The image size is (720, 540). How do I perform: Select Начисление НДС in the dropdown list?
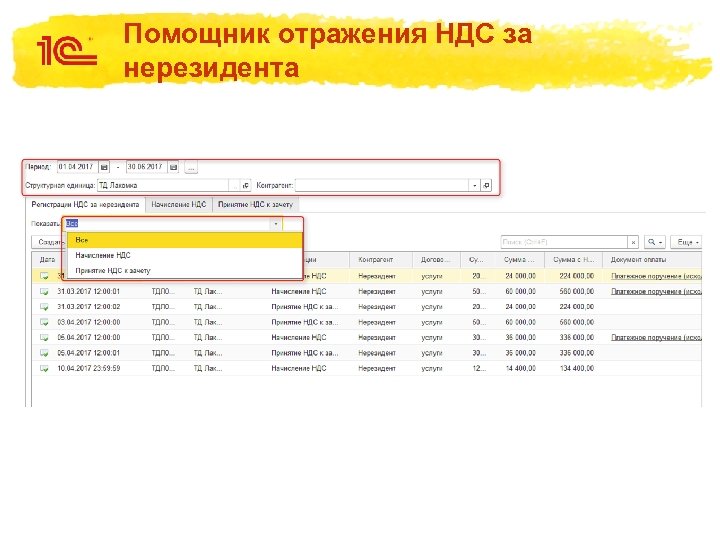click(185, 255)
